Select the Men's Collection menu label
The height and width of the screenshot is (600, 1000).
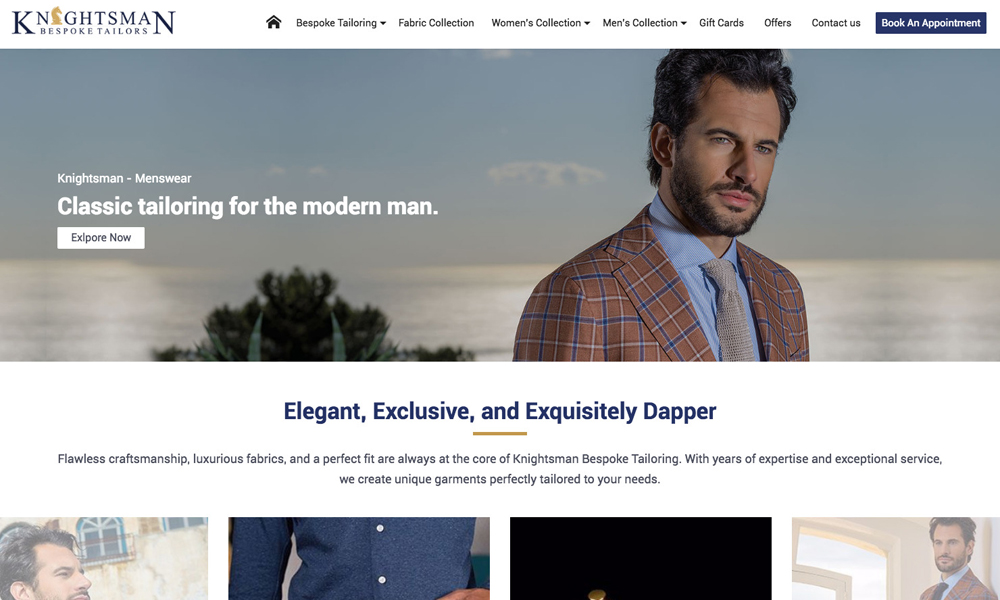[x=640, y=23]
